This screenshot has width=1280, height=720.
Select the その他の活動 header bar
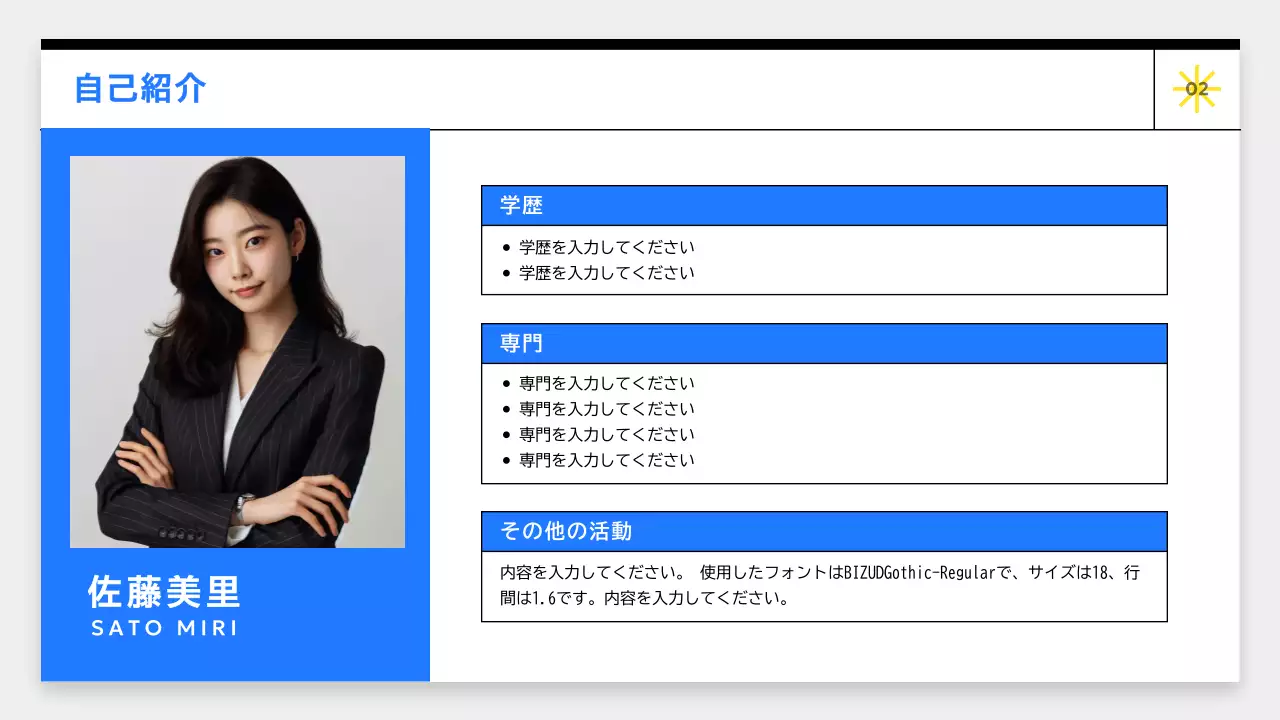(x=824, y=531)
